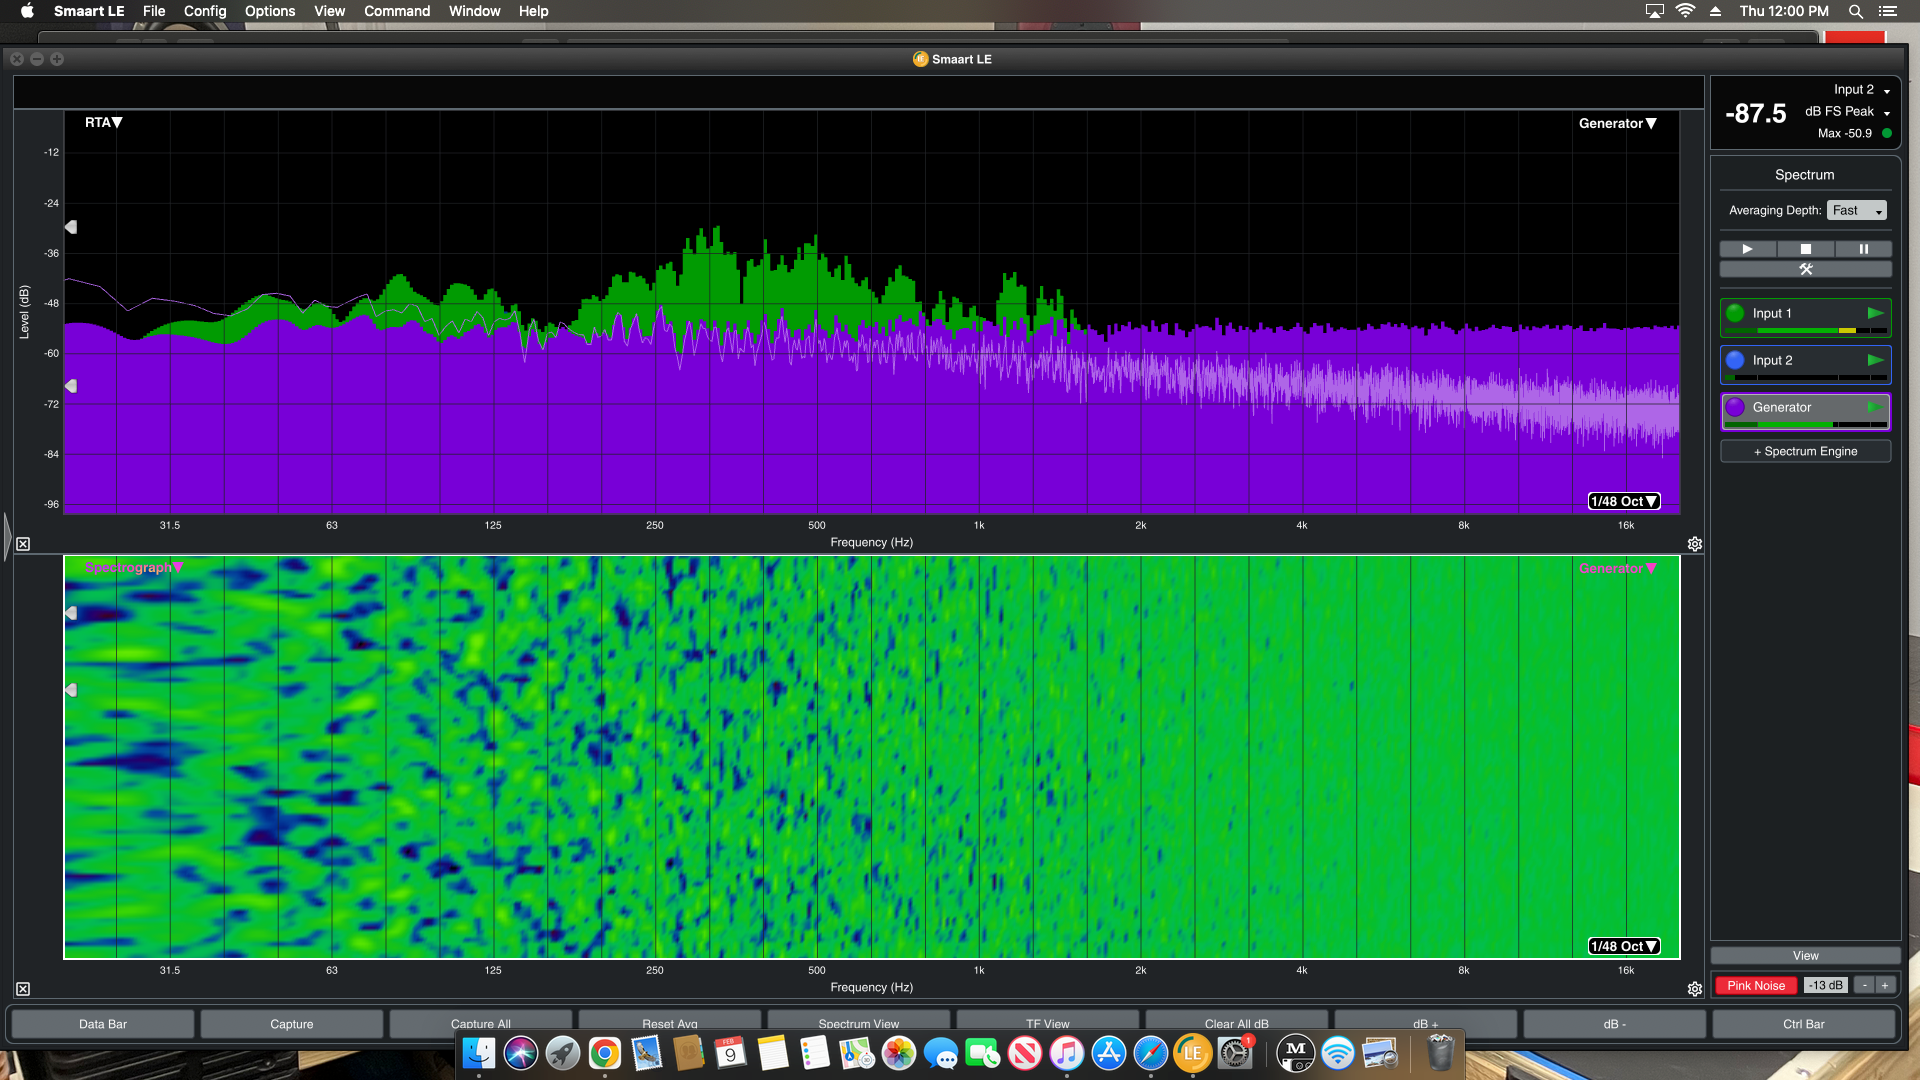Click the Capture All button
This screenshot has height=1080, width=1920.
481,1024
